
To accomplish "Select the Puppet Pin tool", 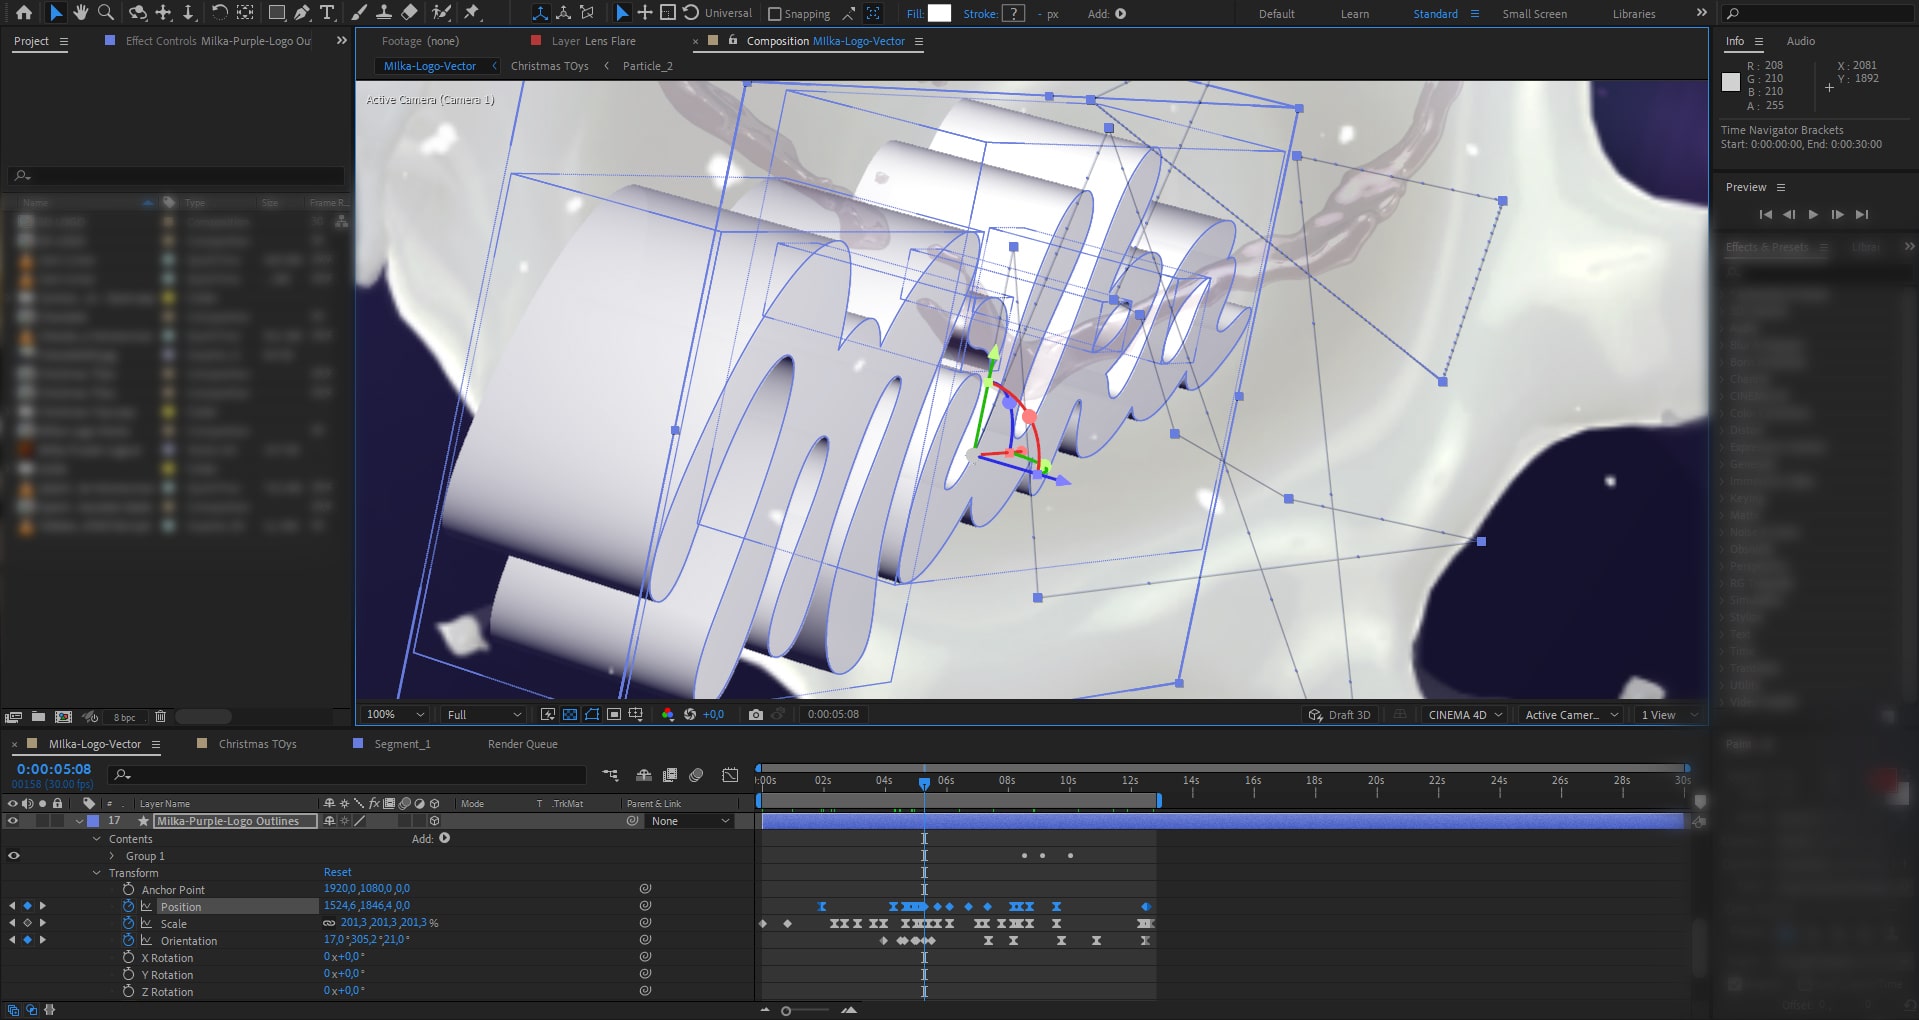I will (x=472, y=13).
